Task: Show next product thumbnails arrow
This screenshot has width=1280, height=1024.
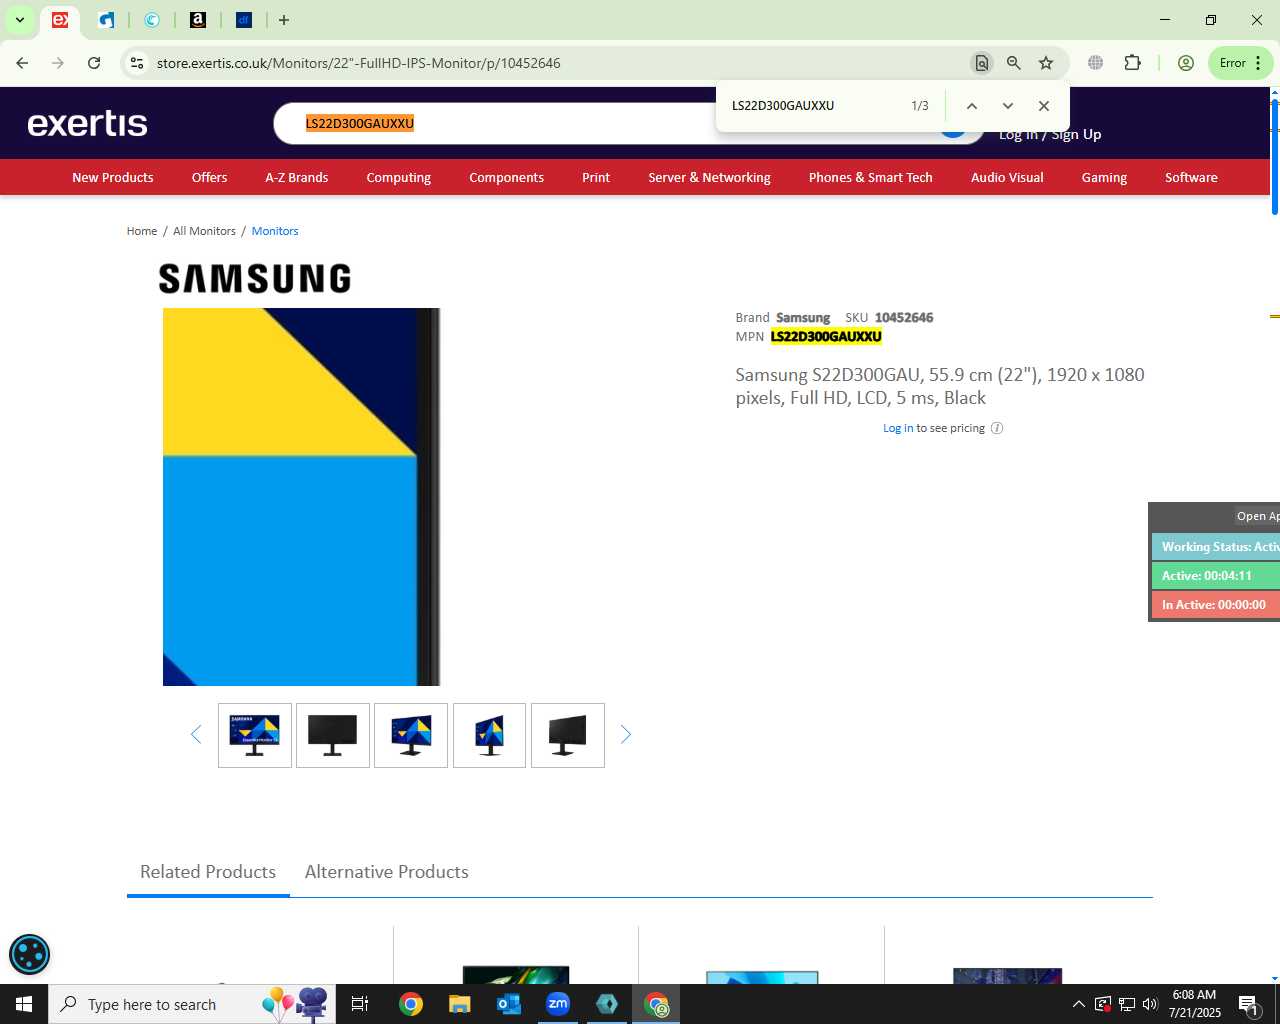Action: [626, 735]
